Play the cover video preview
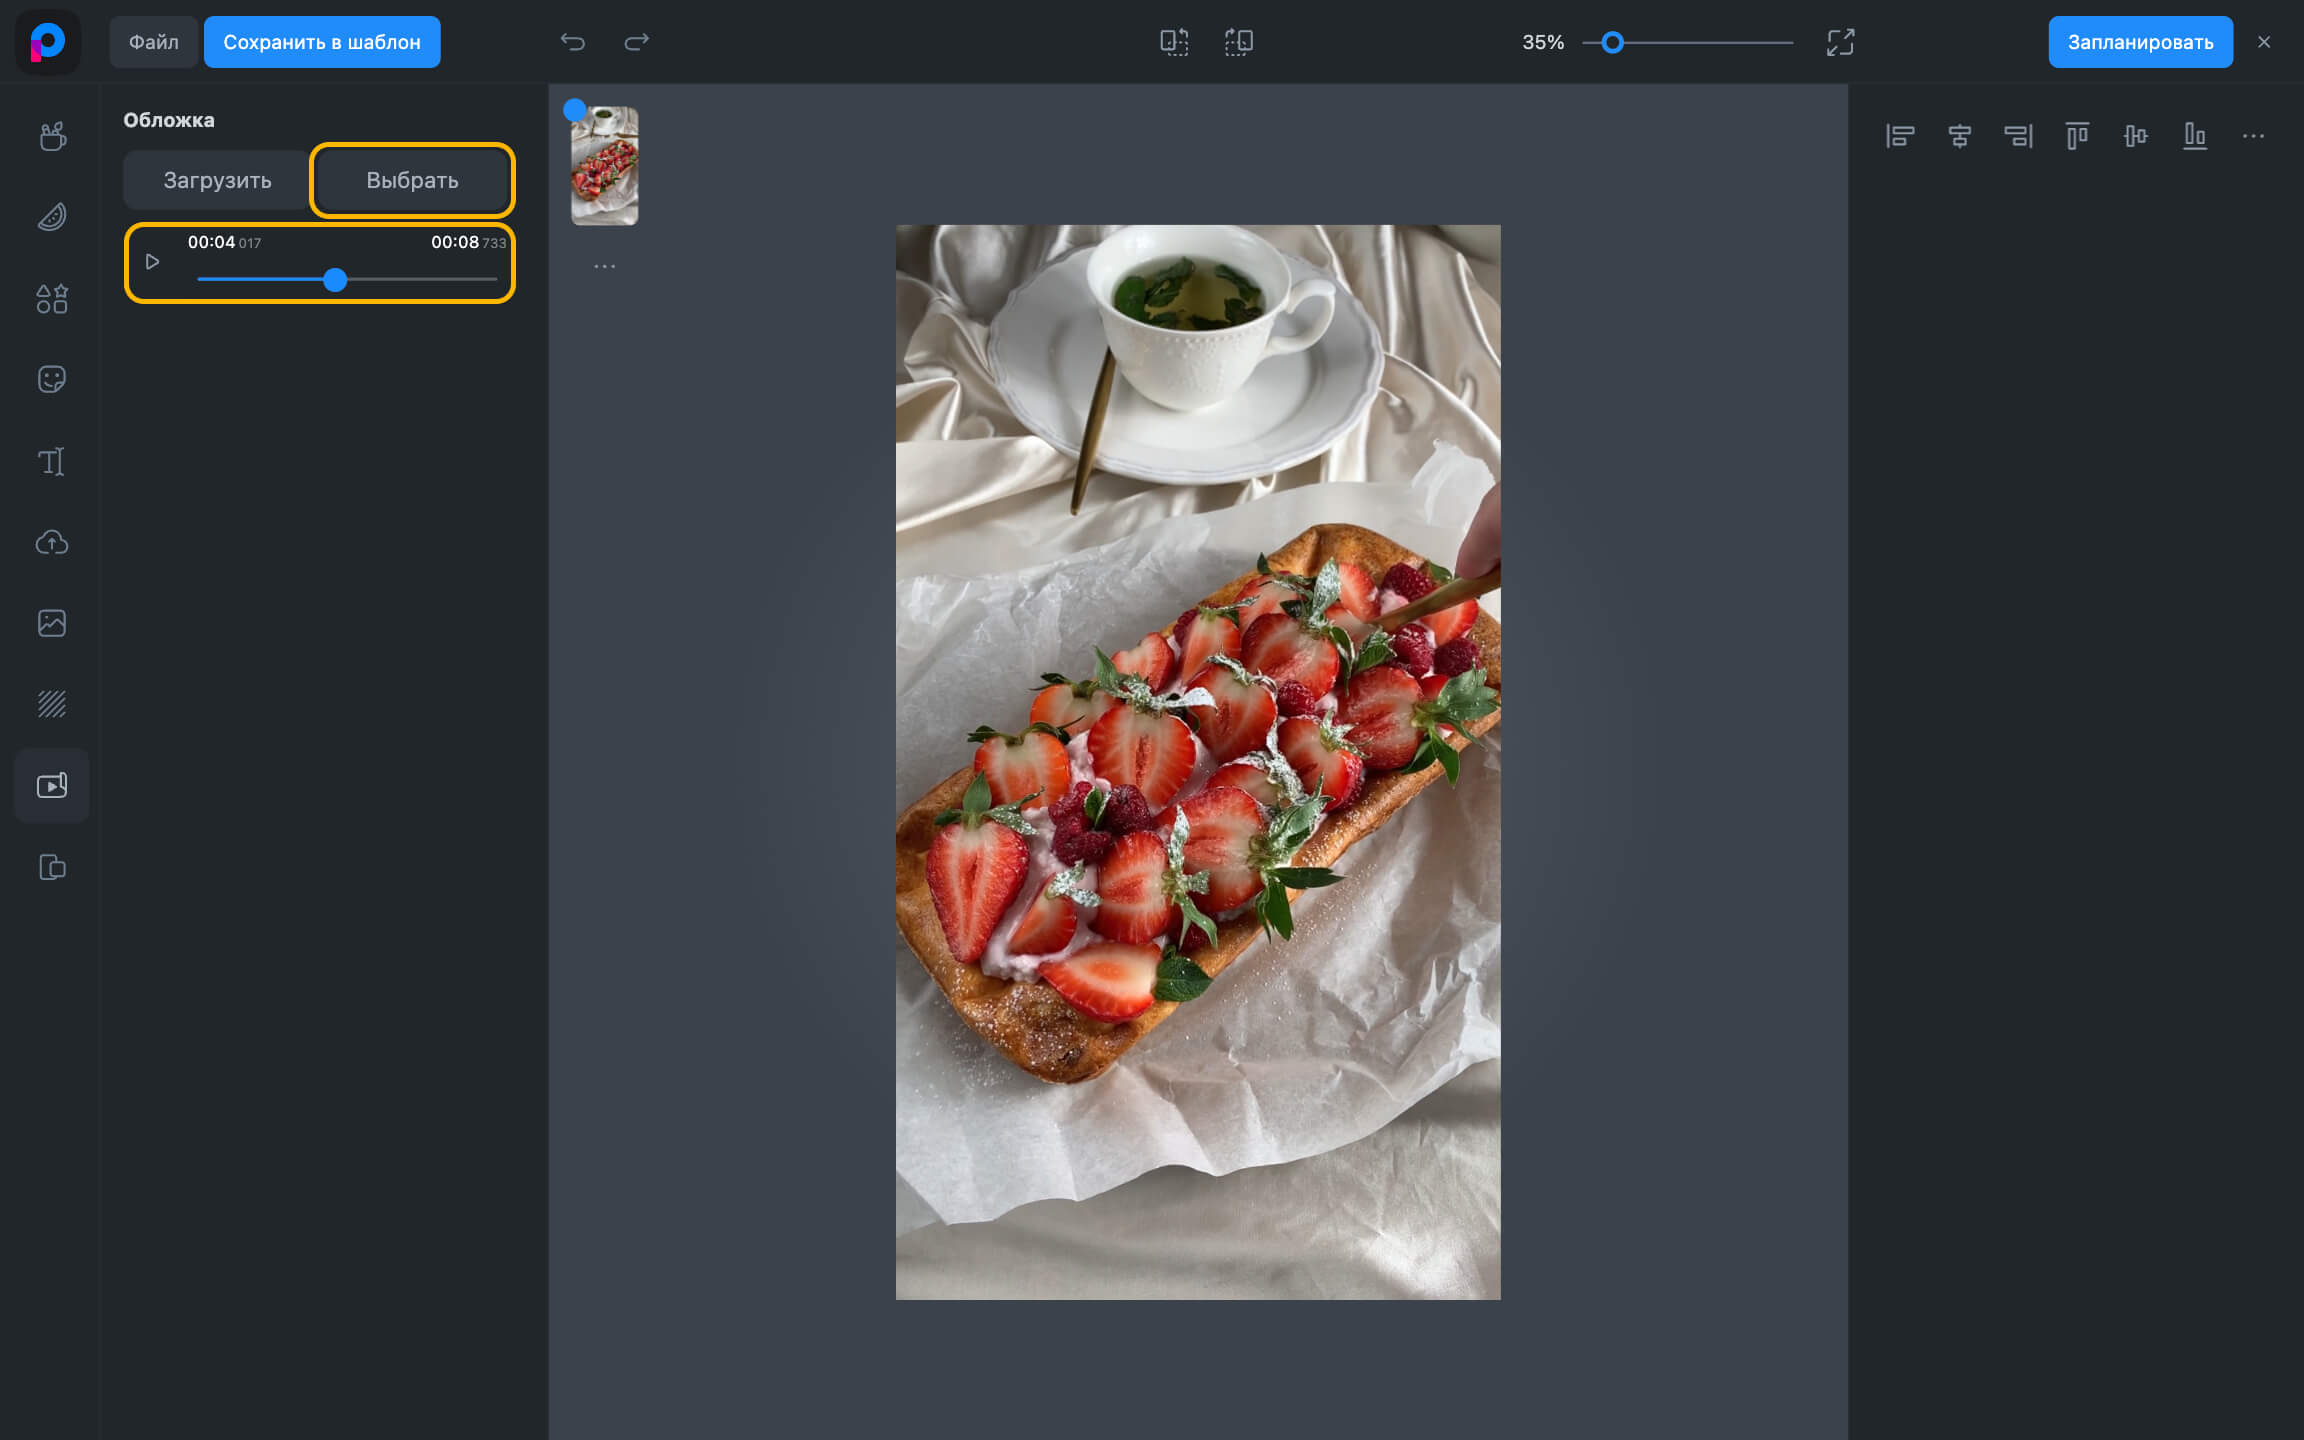Screen dimensions: 2304x1440 point(153,262)
